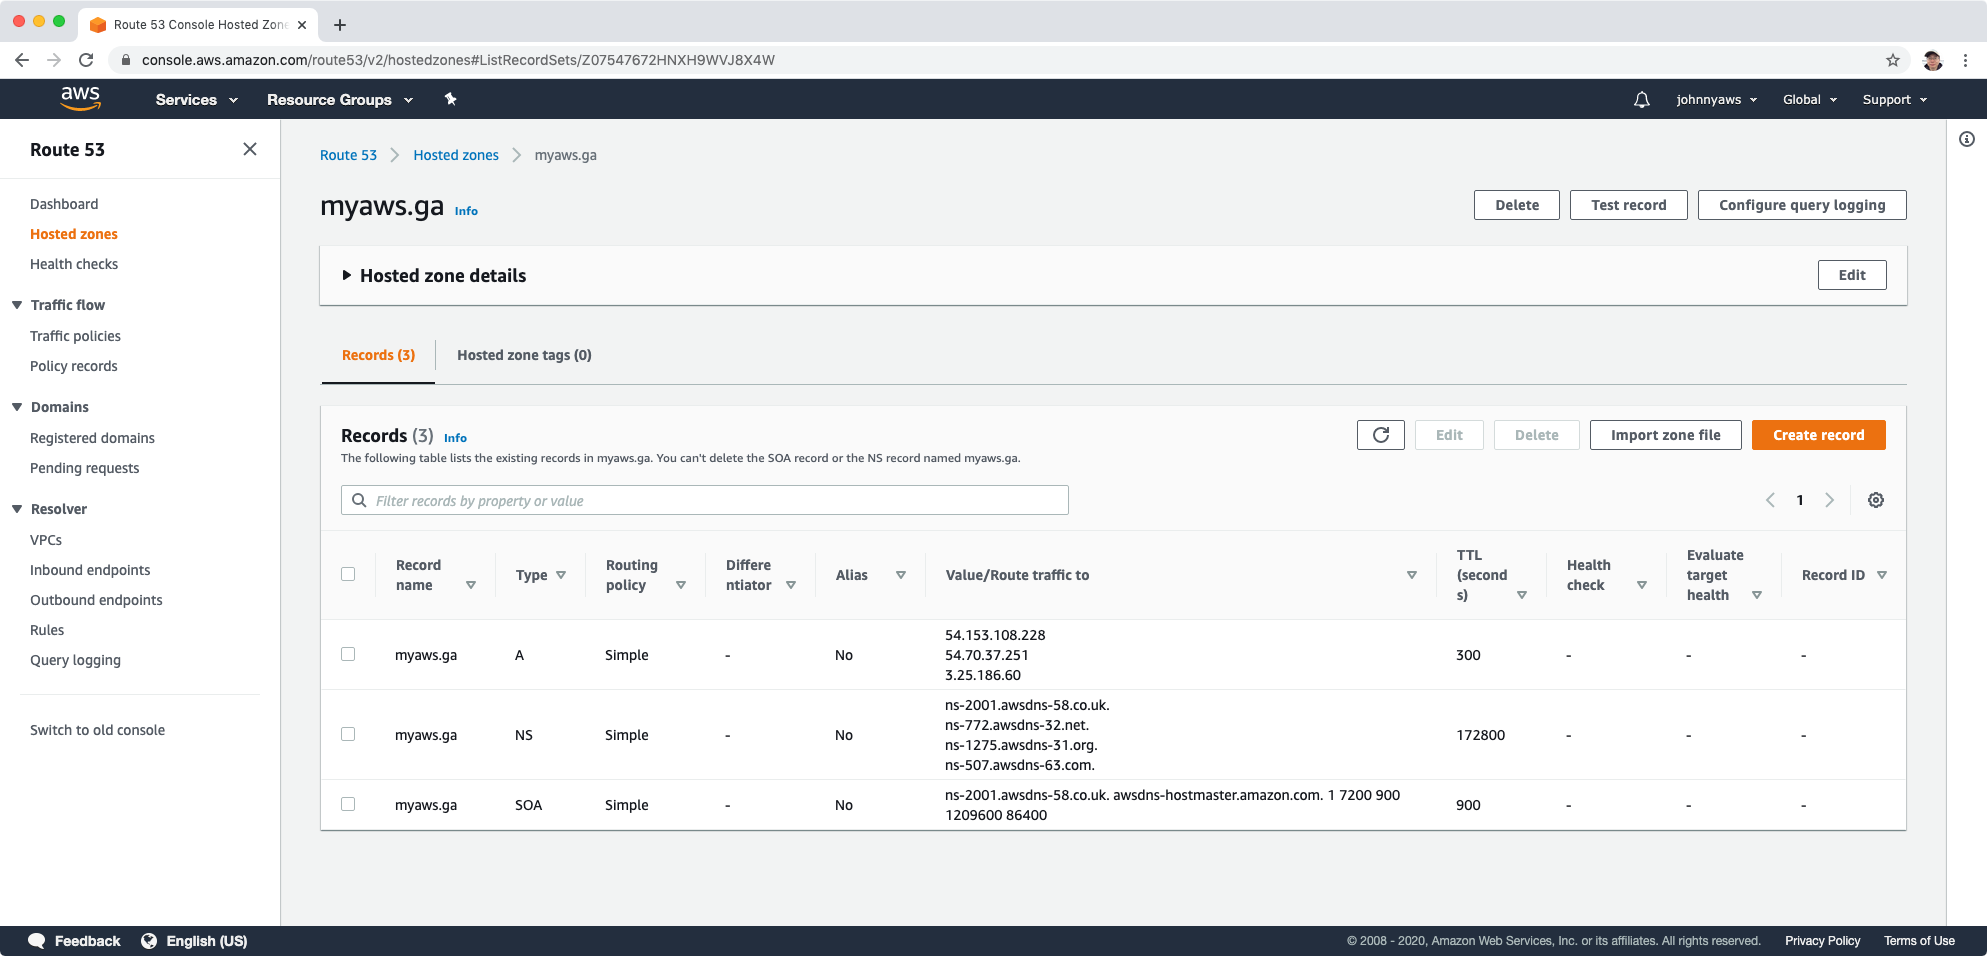
Task: Click the language globe icon
Action: (149, 941)
